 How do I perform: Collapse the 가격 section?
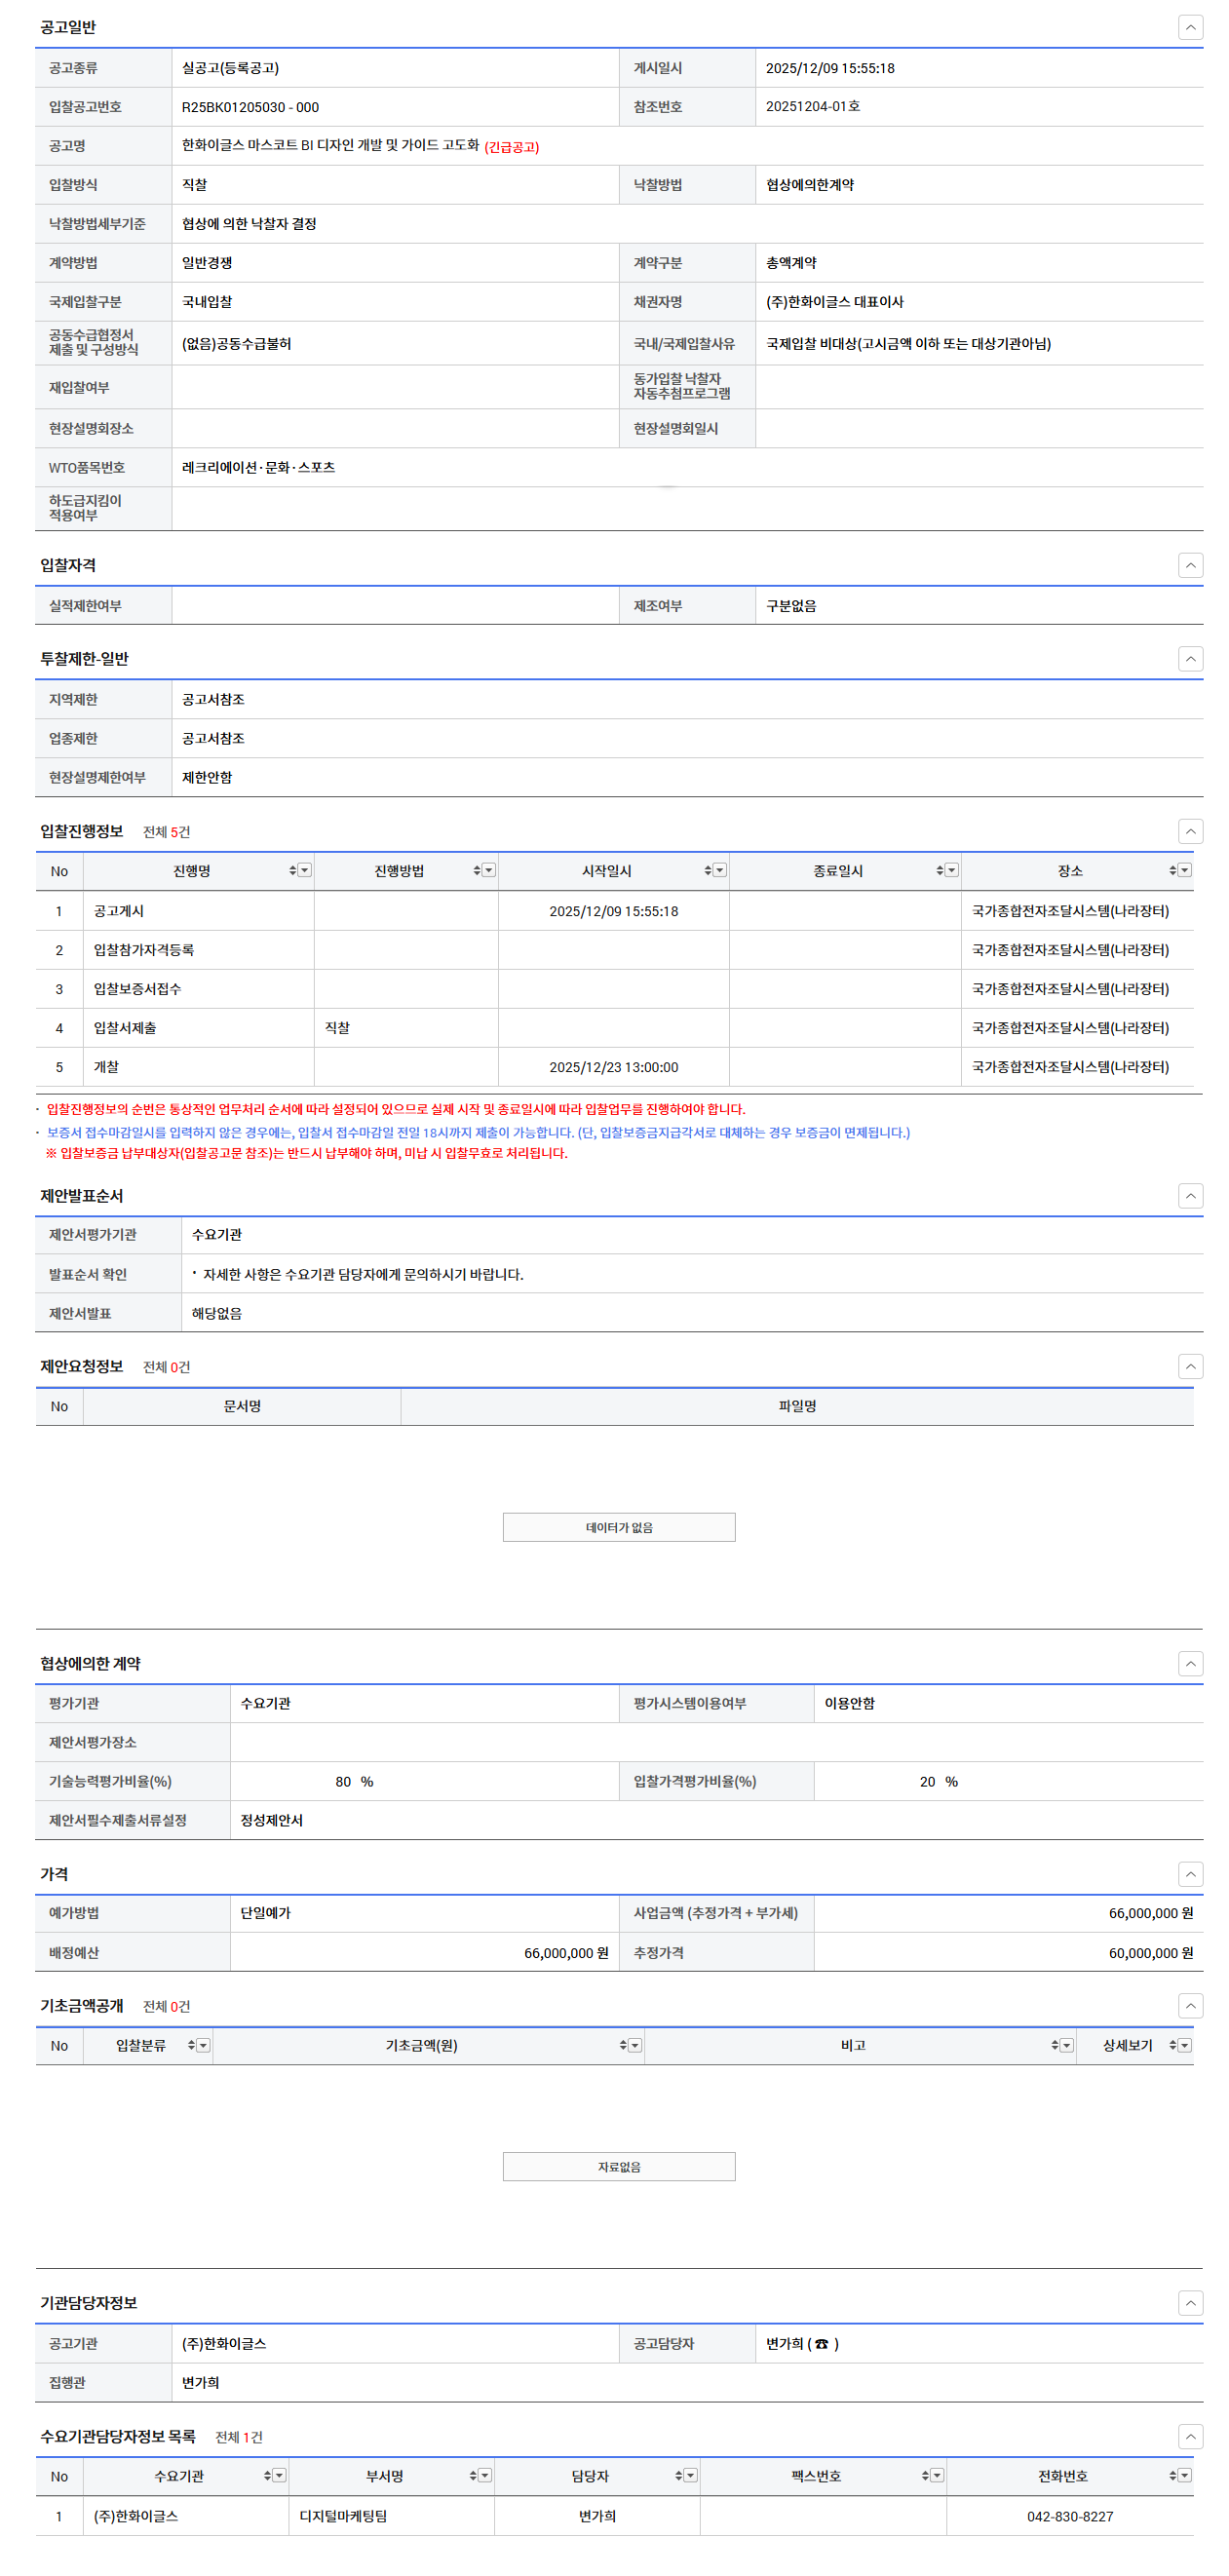pos(1190,1874)
